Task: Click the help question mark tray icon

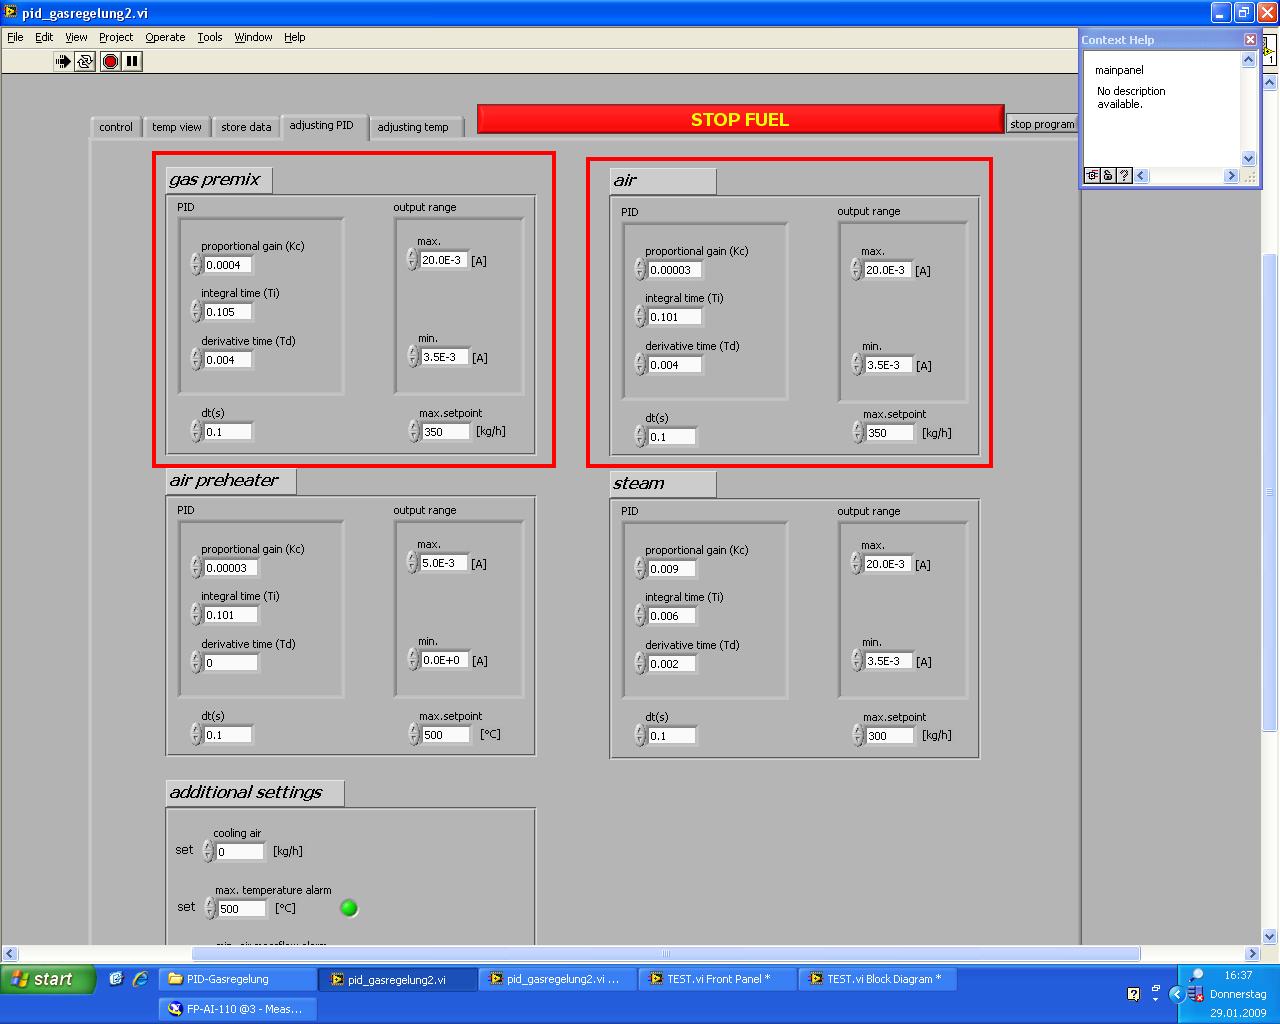Action: coord(1133,994)
